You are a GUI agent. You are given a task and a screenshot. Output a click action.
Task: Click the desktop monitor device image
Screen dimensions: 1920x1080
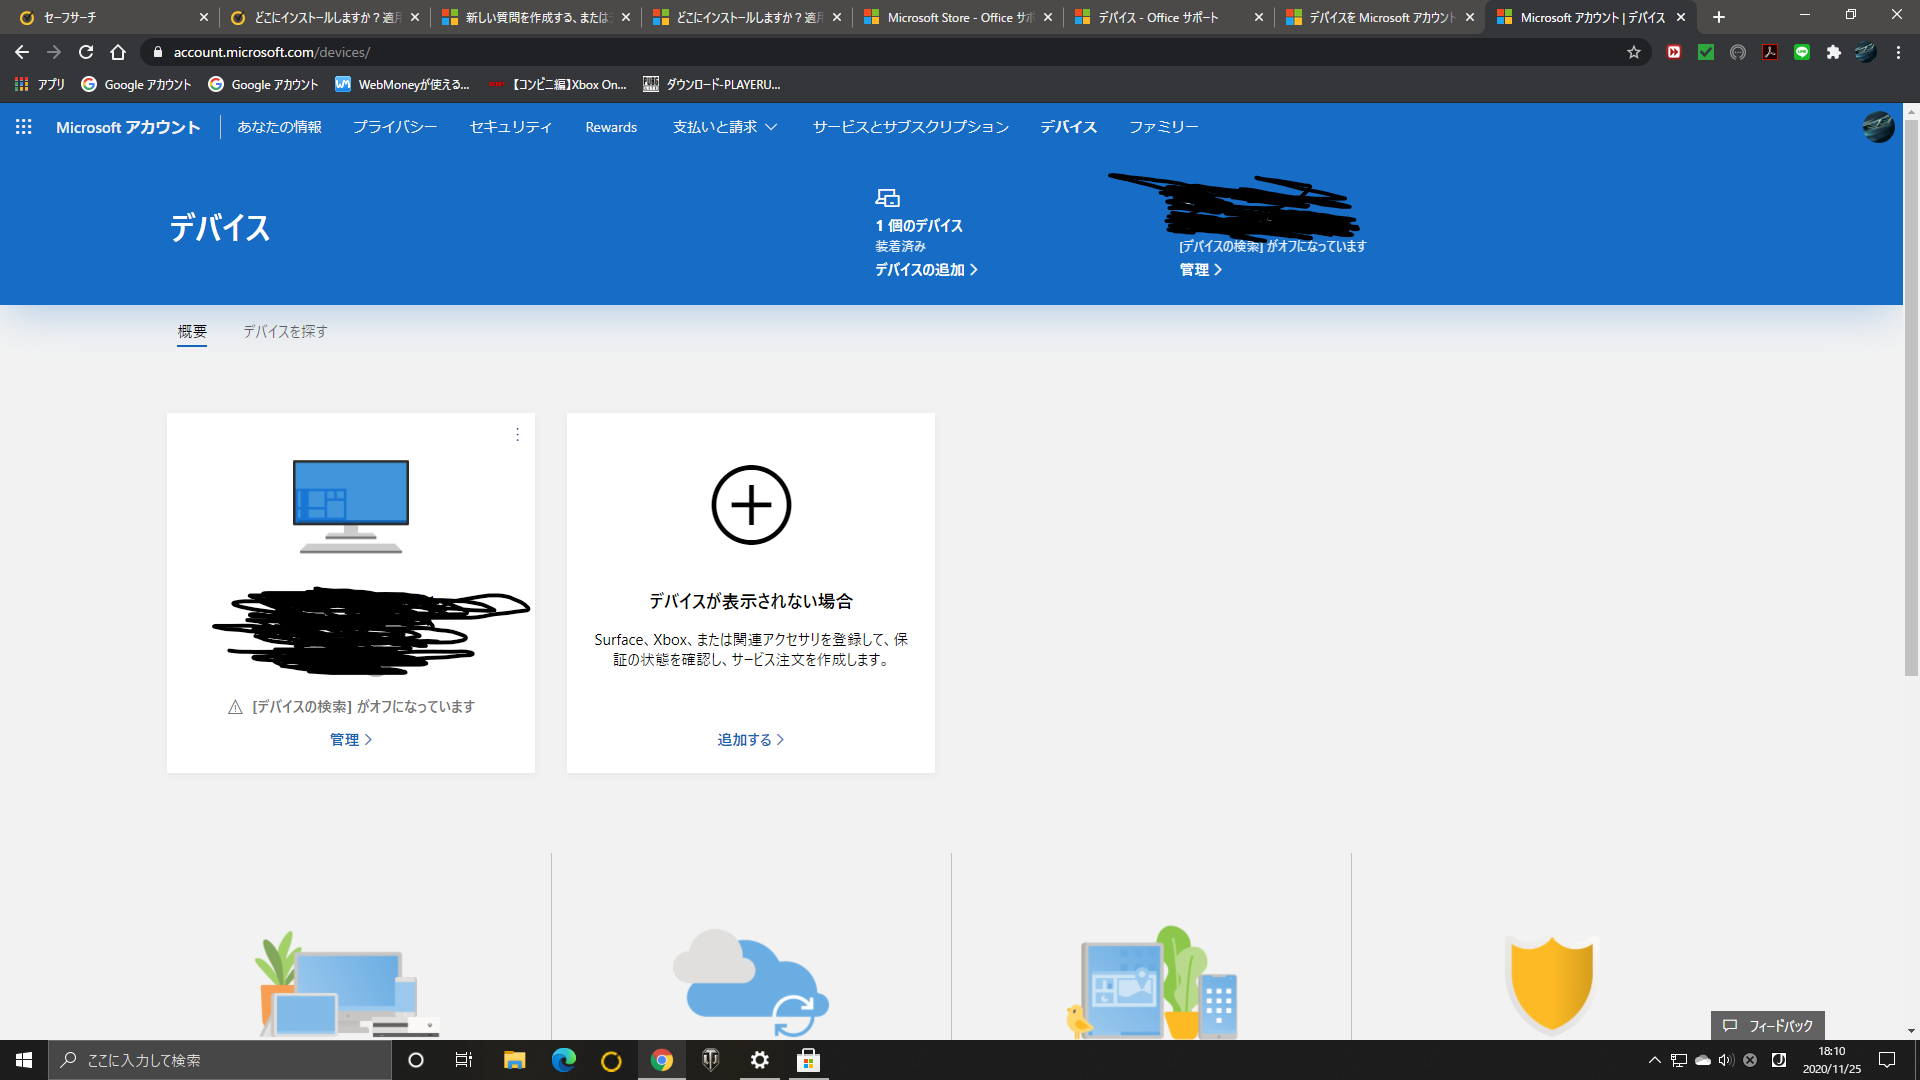tap(351, 507)
